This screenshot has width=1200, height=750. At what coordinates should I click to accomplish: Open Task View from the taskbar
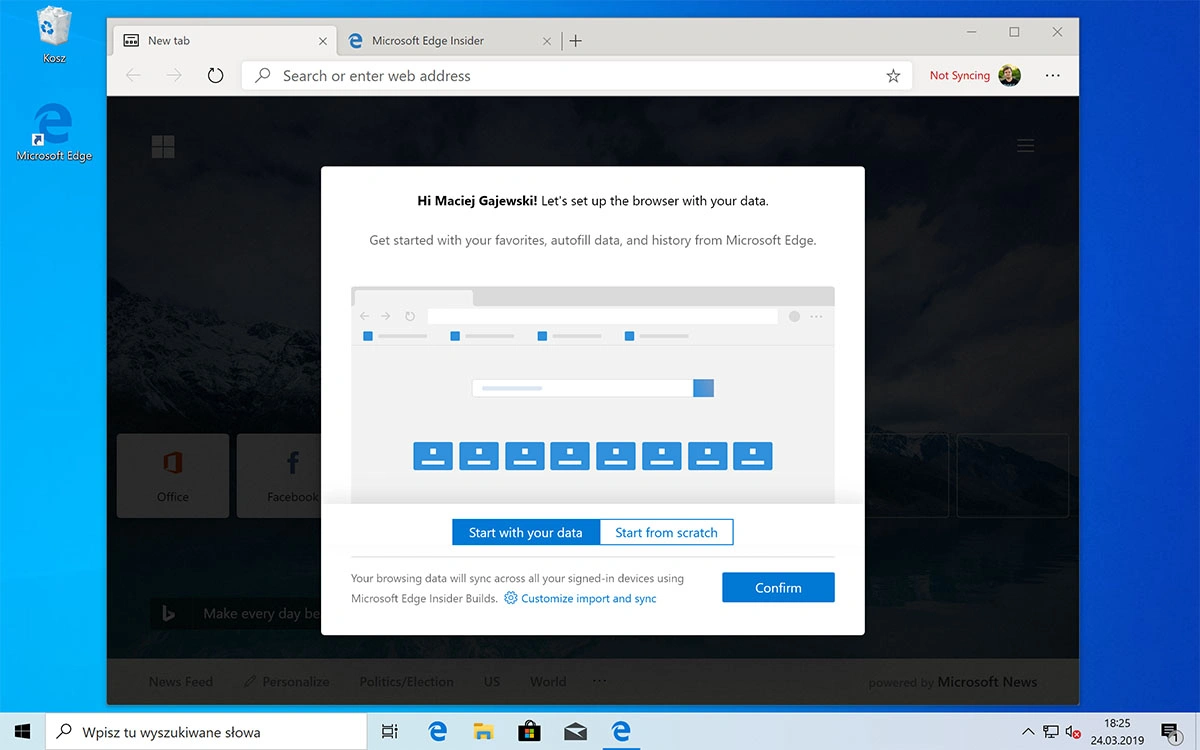[x=390, y=731]
